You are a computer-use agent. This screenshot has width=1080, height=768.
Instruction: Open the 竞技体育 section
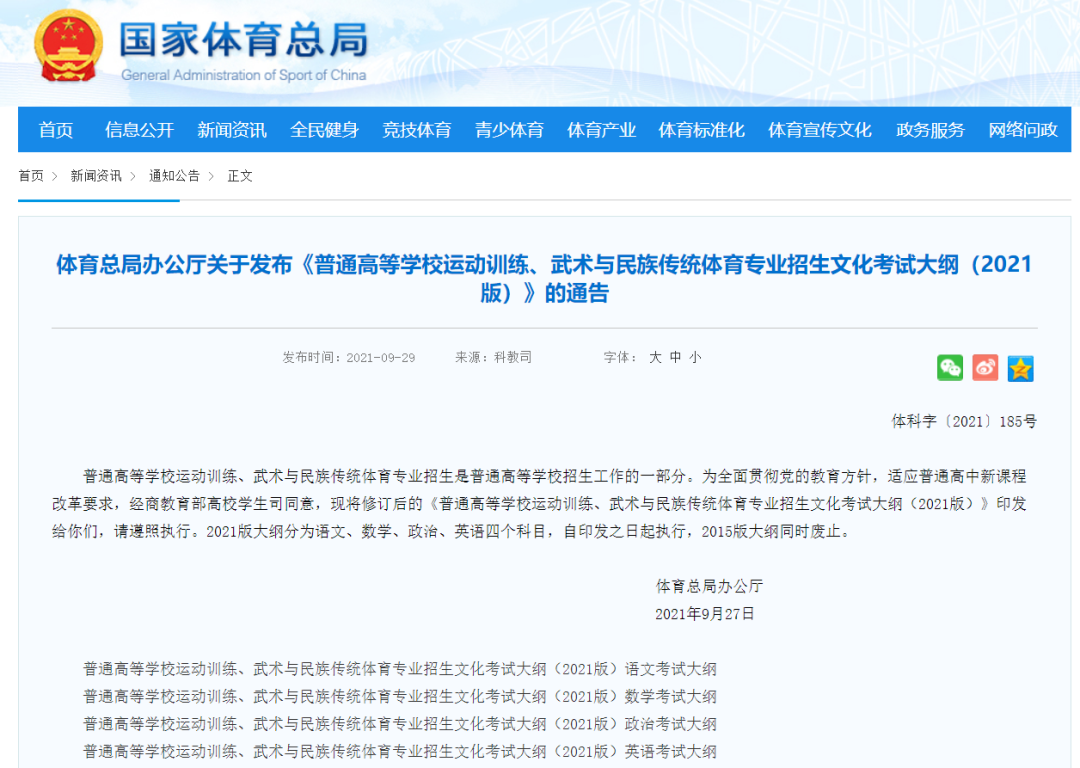tap(416, 129)
